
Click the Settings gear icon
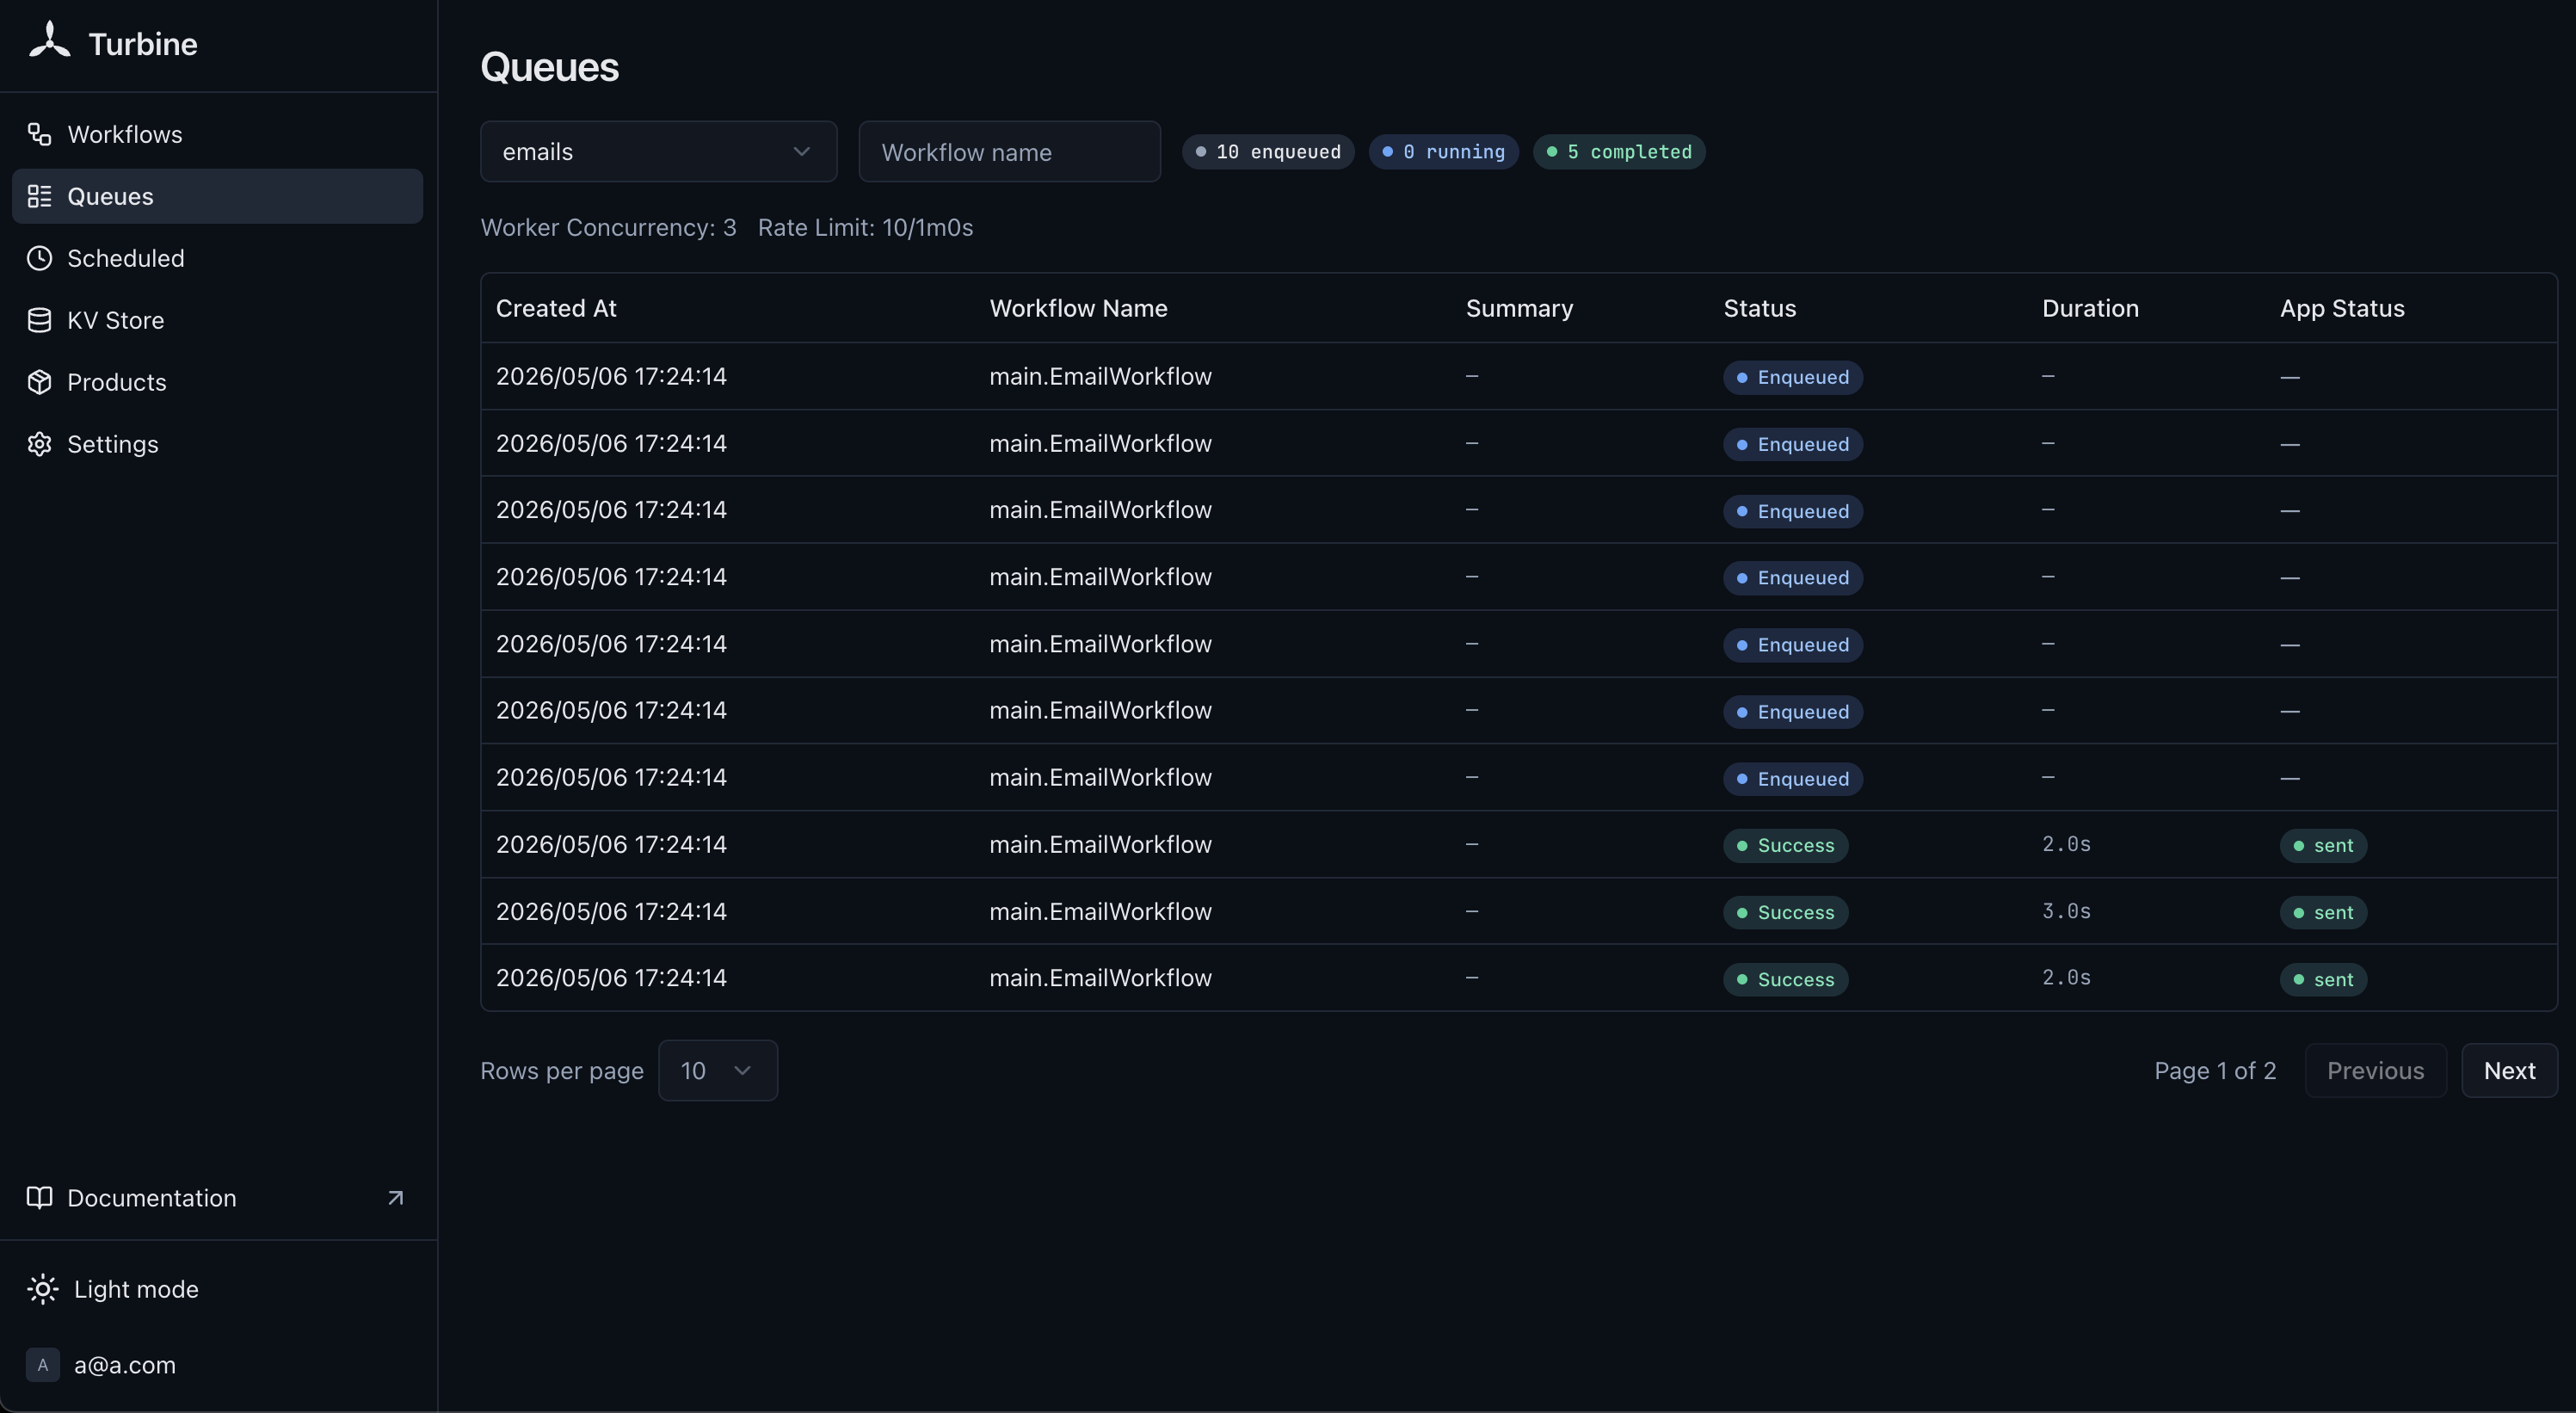click(39, 445)
